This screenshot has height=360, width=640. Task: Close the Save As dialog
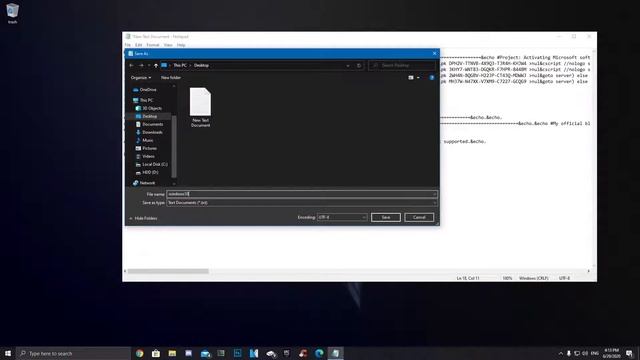(434, 53)
